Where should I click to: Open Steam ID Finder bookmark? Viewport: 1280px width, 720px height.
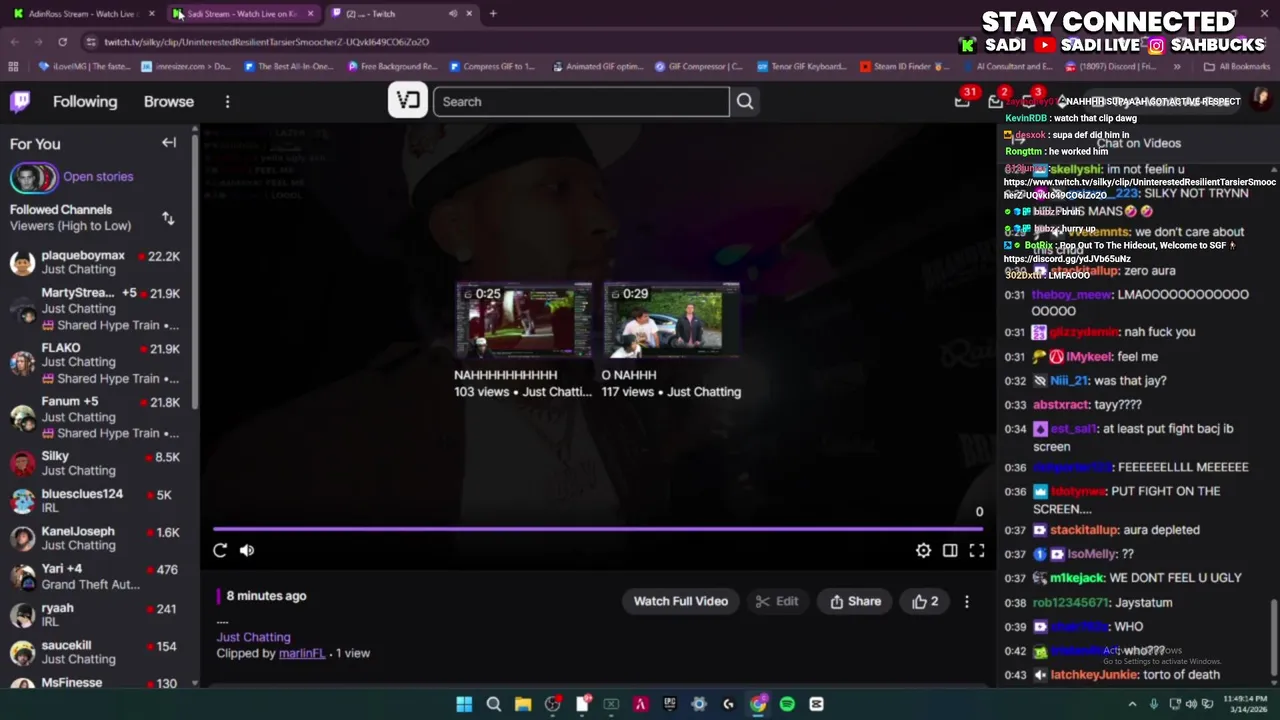tap(903, 67)
